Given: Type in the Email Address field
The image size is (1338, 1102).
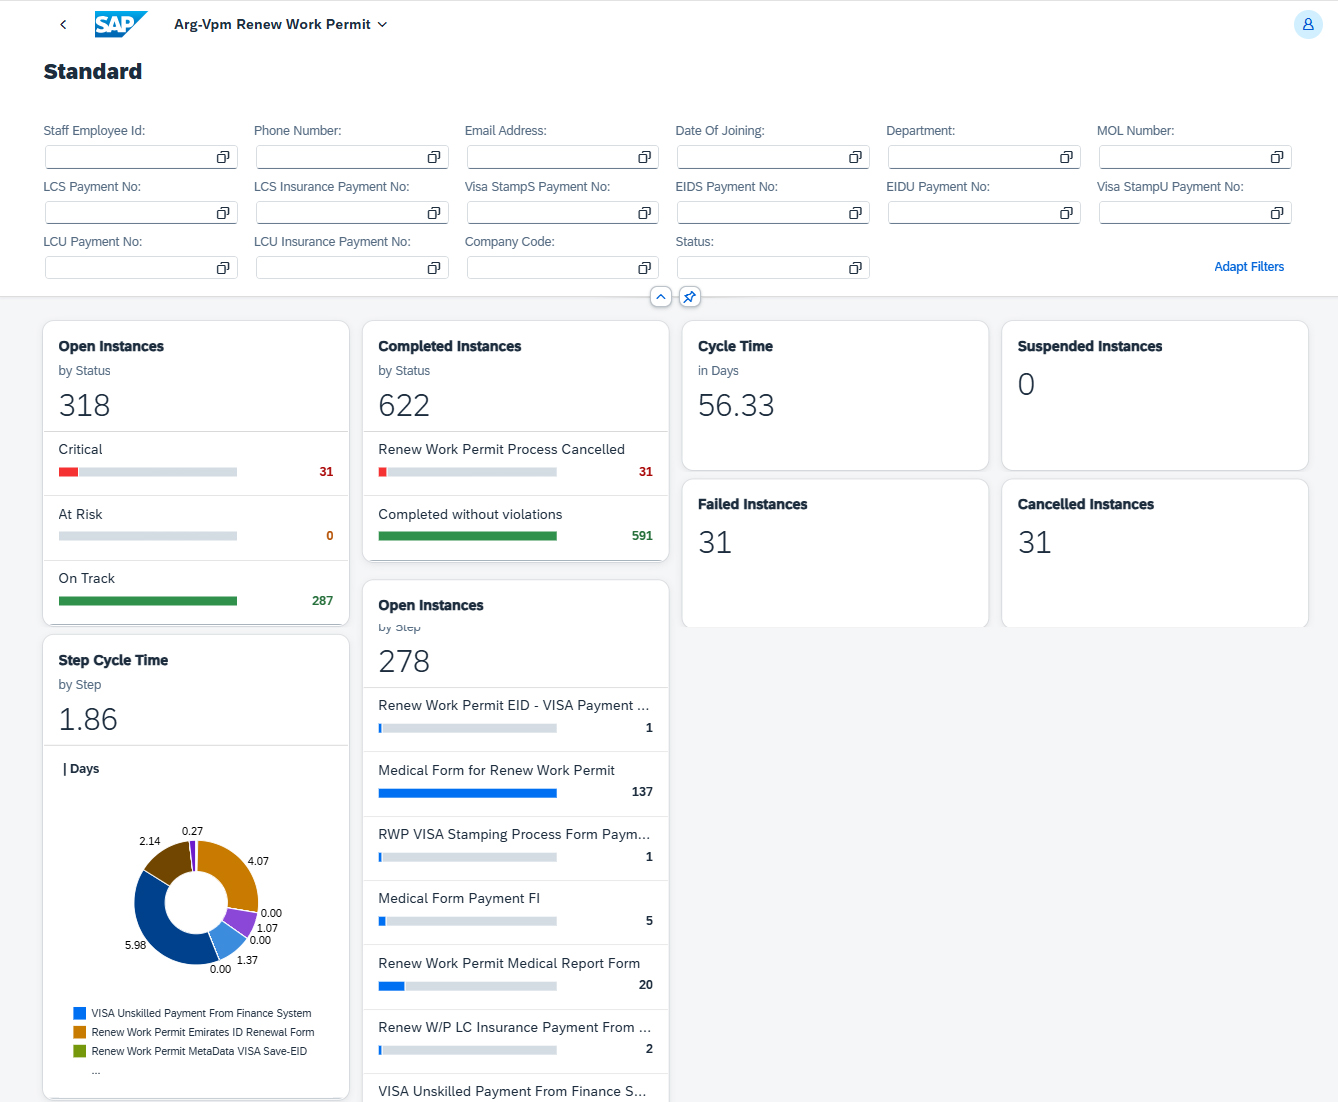Looking at the screenshot, I should point(551,157).
